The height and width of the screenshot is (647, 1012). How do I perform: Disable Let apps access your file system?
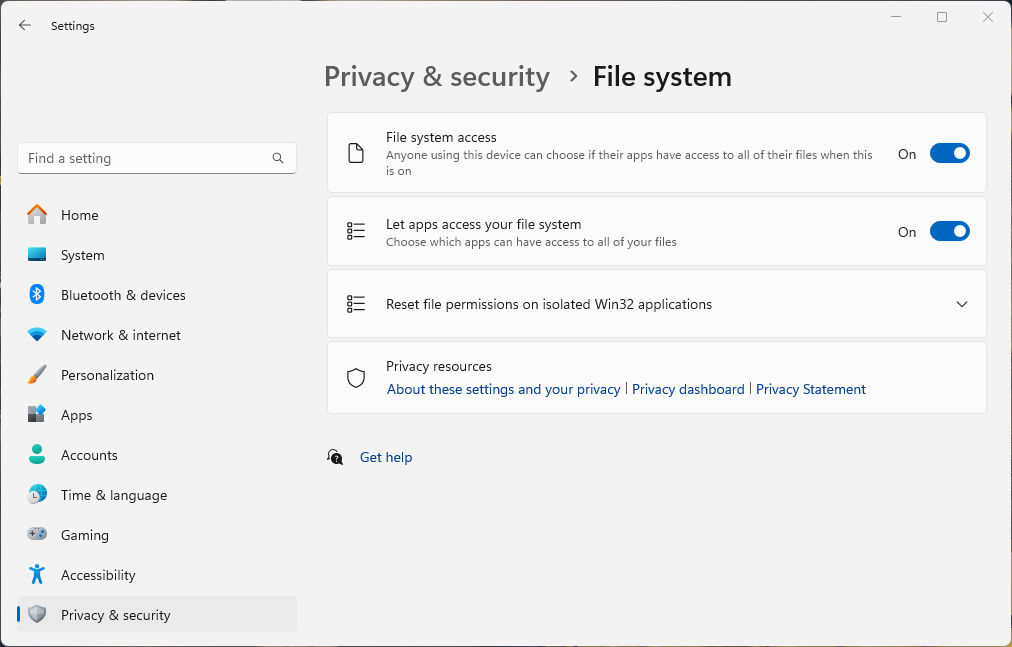coord(949,231)
